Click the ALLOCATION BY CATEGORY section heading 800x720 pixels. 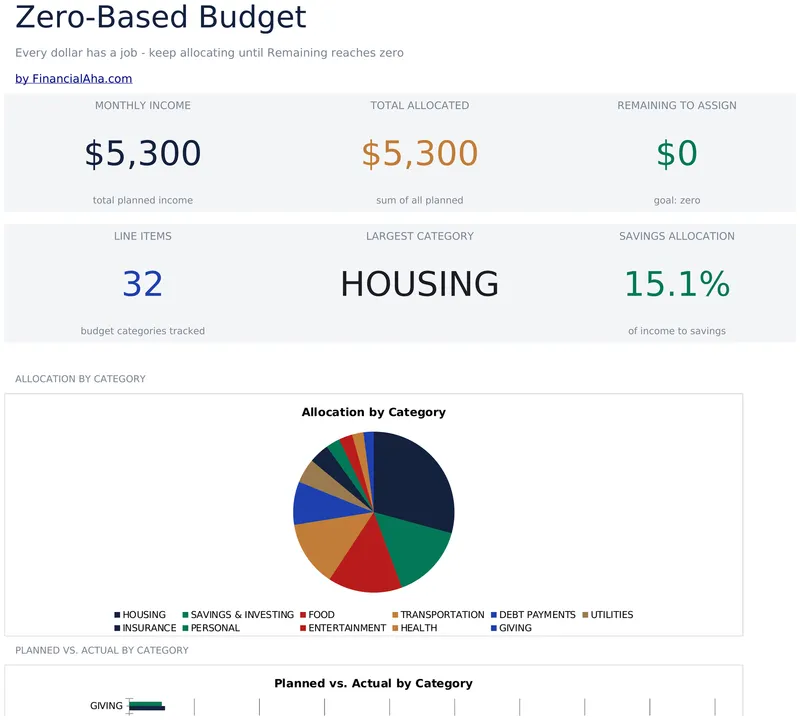(x=80, y=379)
